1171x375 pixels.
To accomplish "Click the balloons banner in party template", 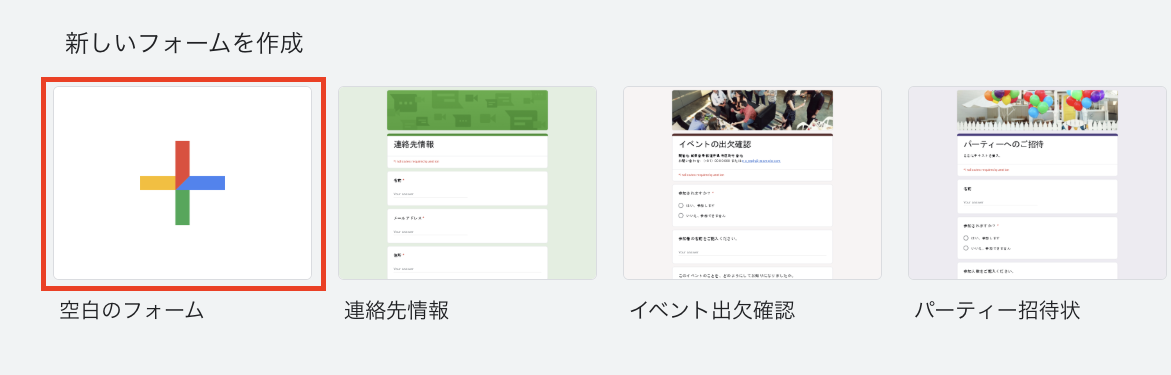I will 1037,111.
